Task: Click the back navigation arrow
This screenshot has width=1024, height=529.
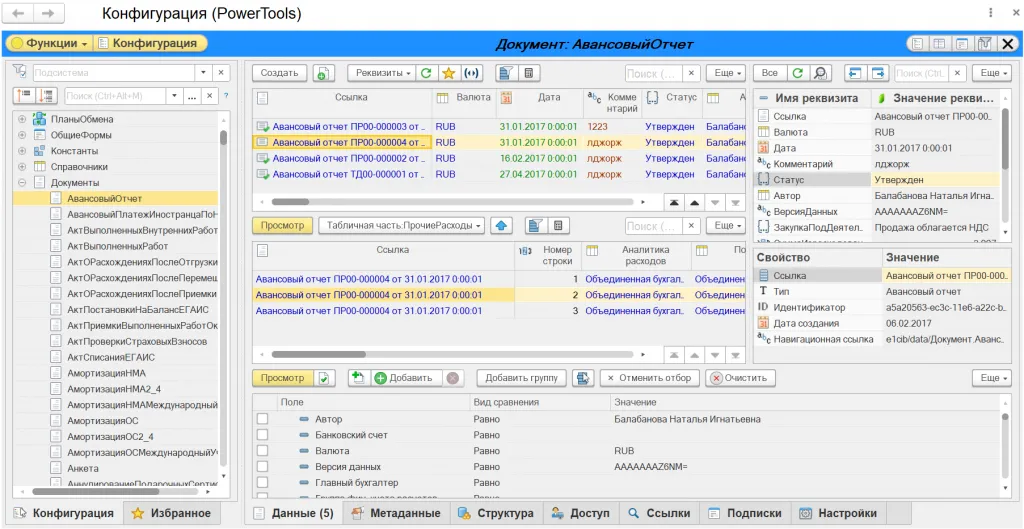Action: (x=20, y=14)
